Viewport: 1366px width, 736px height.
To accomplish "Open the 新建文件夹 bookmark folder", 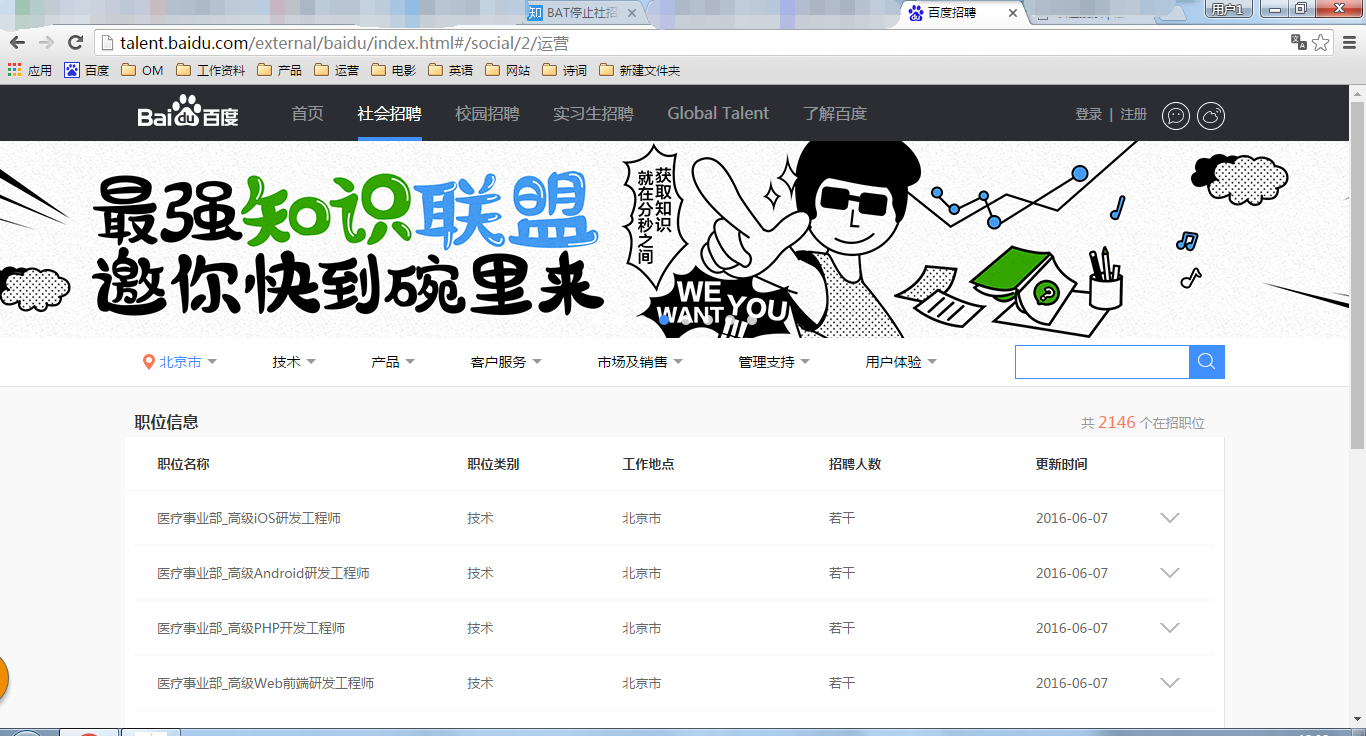I will (x=639, y=70).
